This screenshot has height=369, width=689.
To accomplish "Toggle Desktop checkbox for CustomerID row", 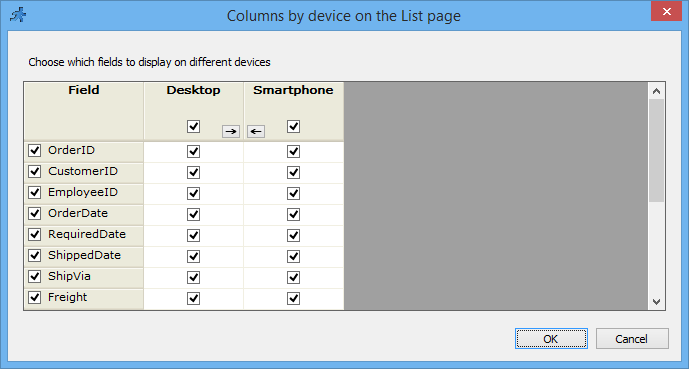I will coord(193,173).
